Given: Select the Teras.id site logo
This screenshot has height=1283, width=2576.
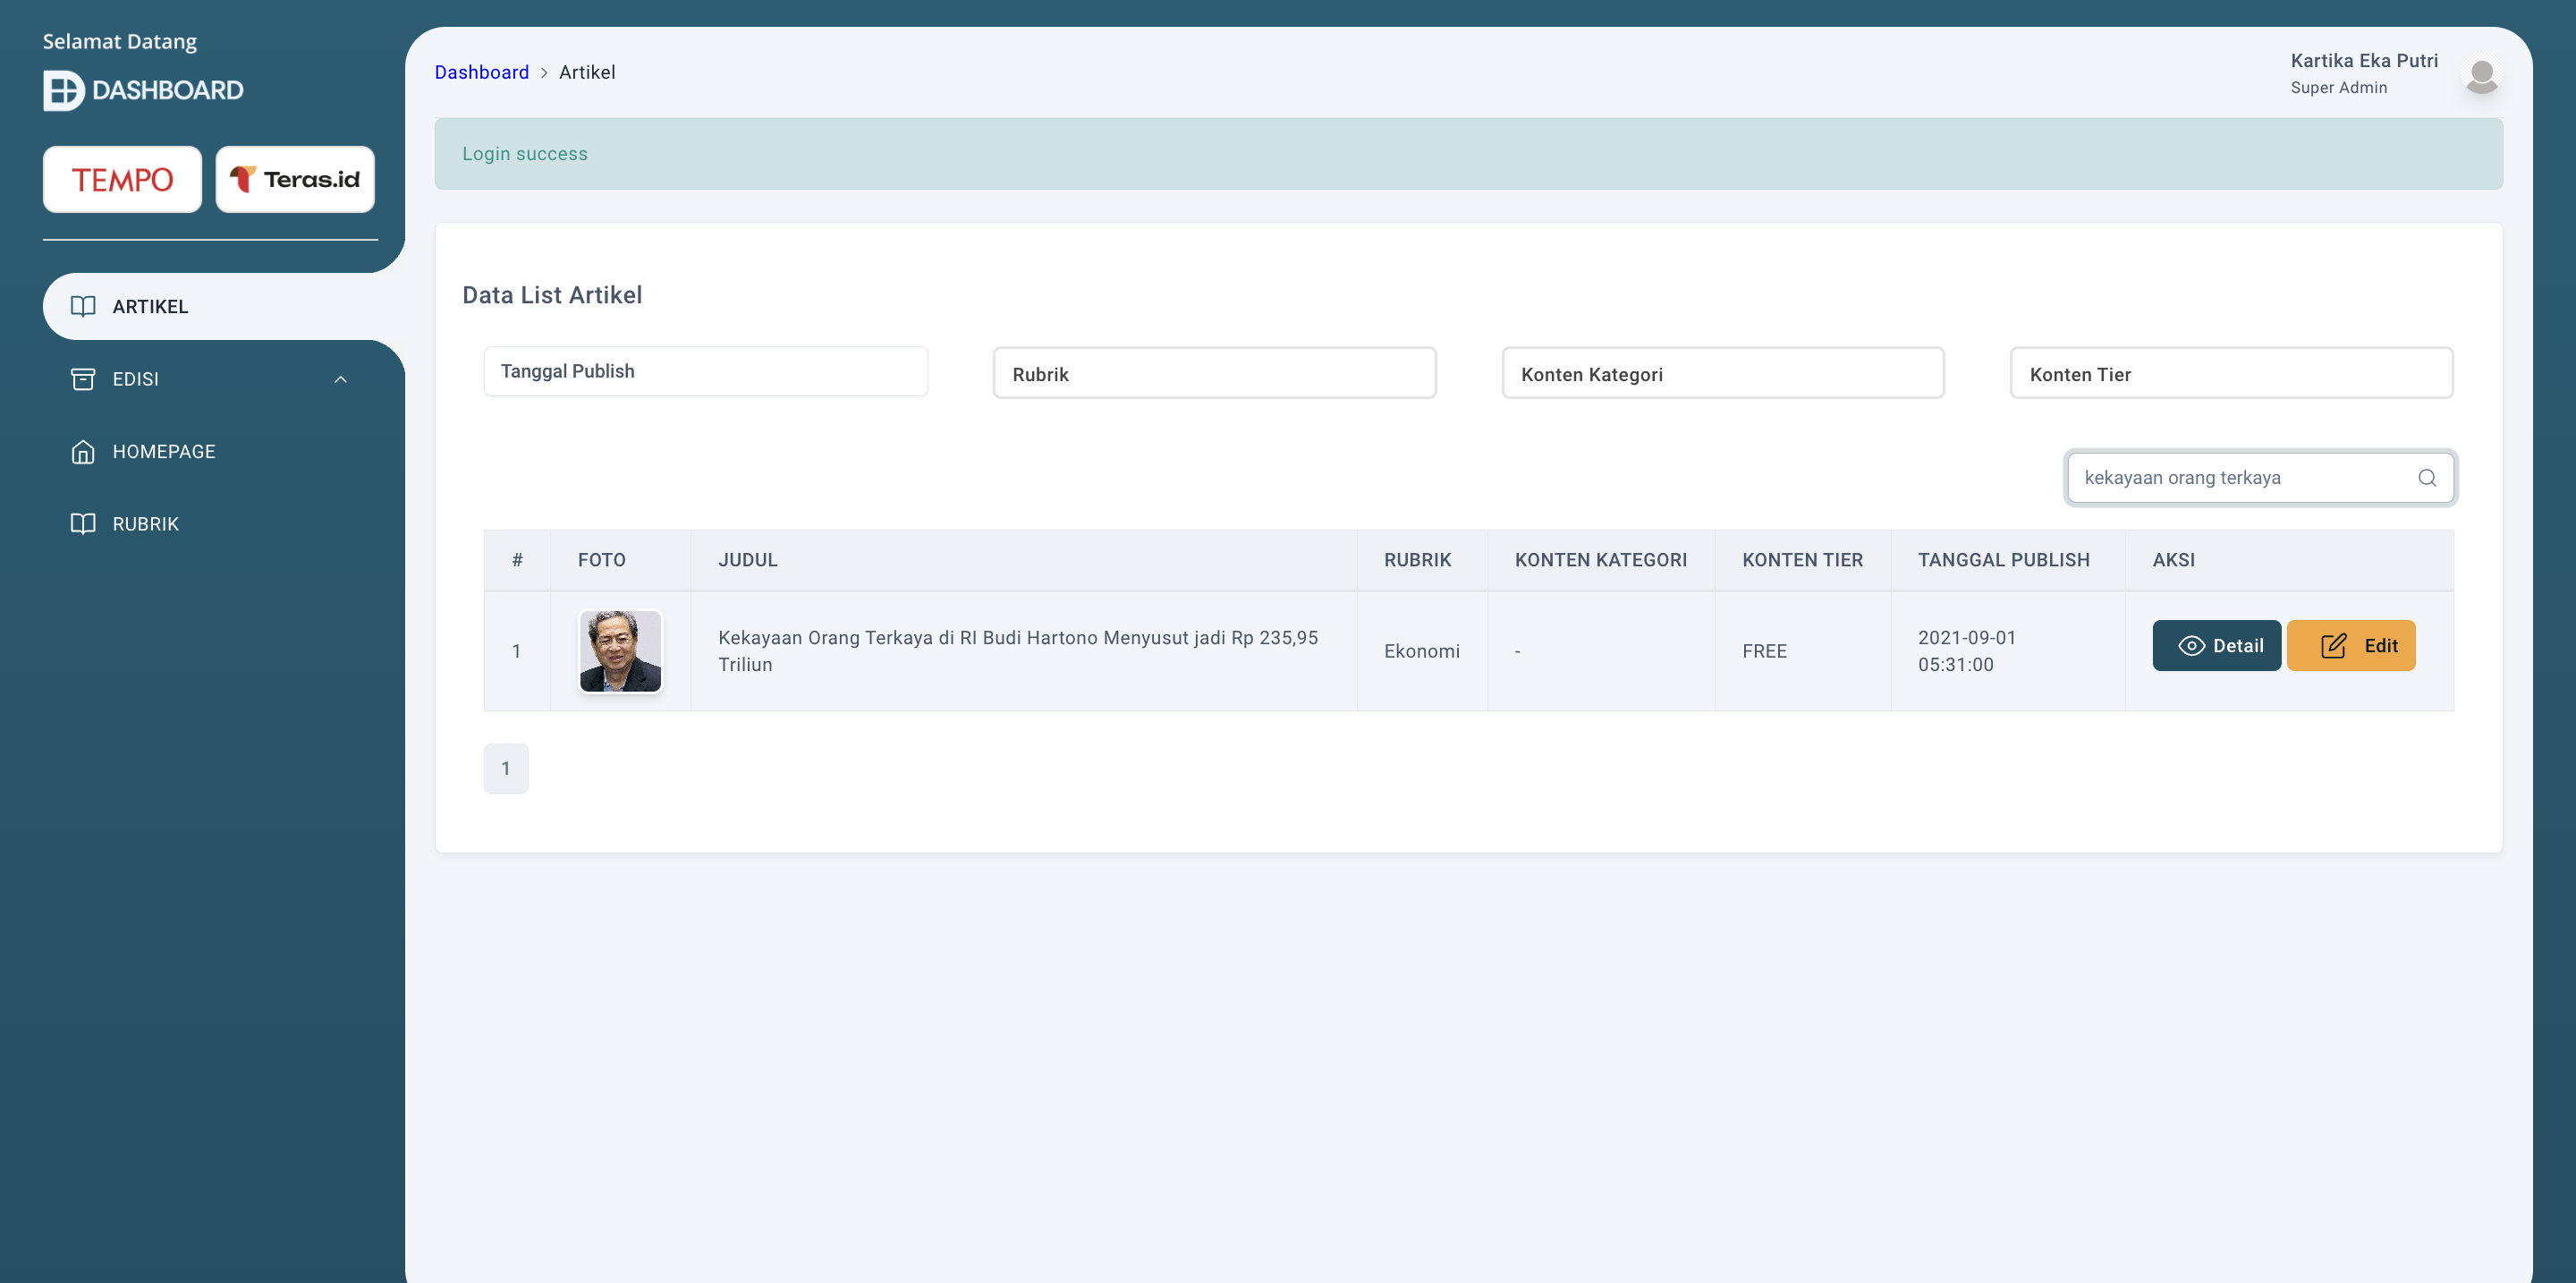Looking at the screenshot, I should pyautogui.click(x=295, y=180).
